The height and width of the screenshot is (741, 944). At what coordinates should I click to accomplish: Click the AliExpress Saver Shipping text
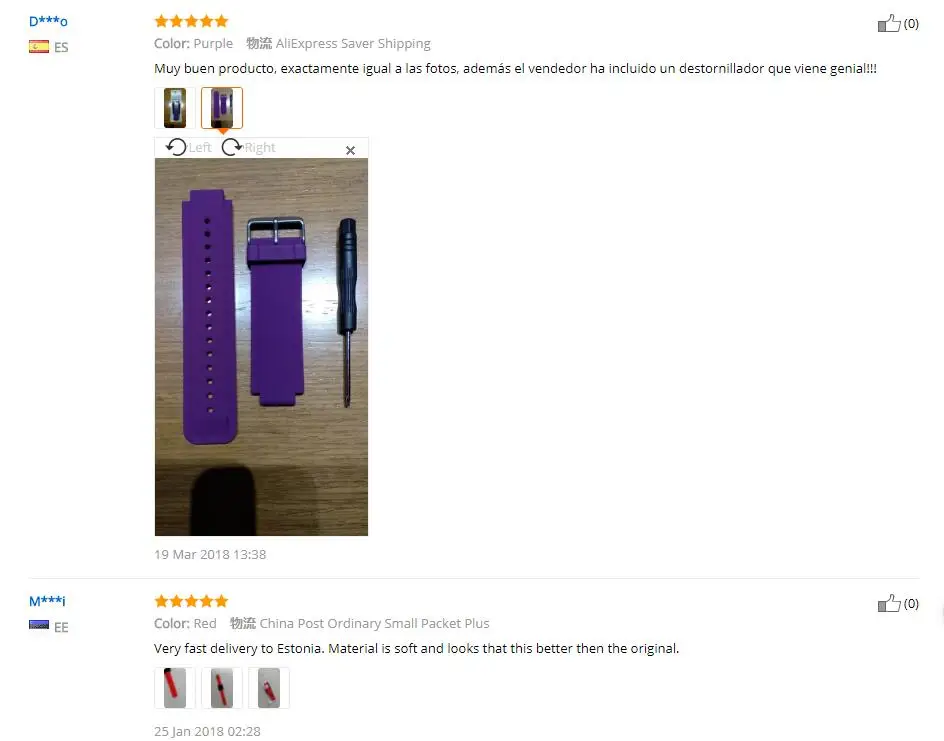click(353, 43)
